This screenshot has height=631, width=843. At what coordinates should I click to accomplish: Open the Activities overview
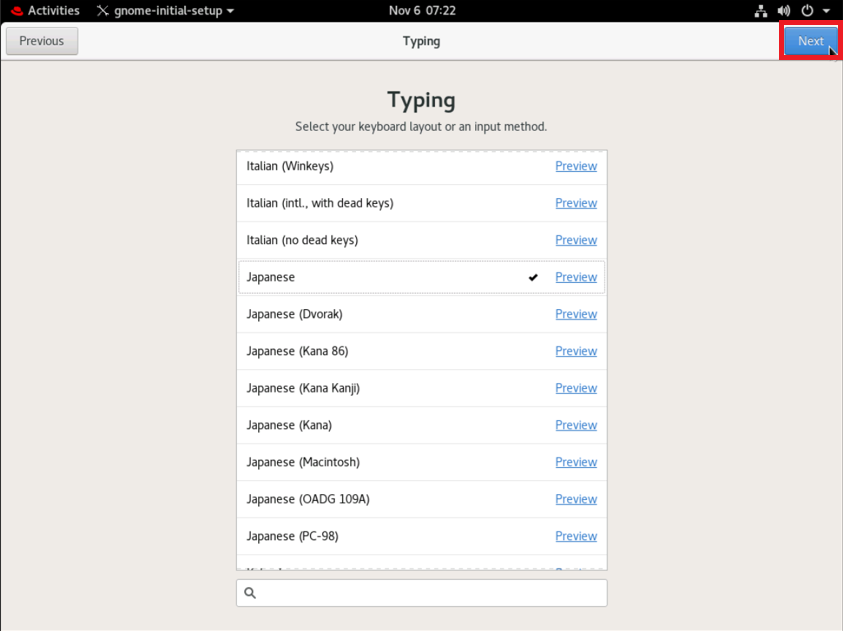pyautogui.click(x=53, y=11)
